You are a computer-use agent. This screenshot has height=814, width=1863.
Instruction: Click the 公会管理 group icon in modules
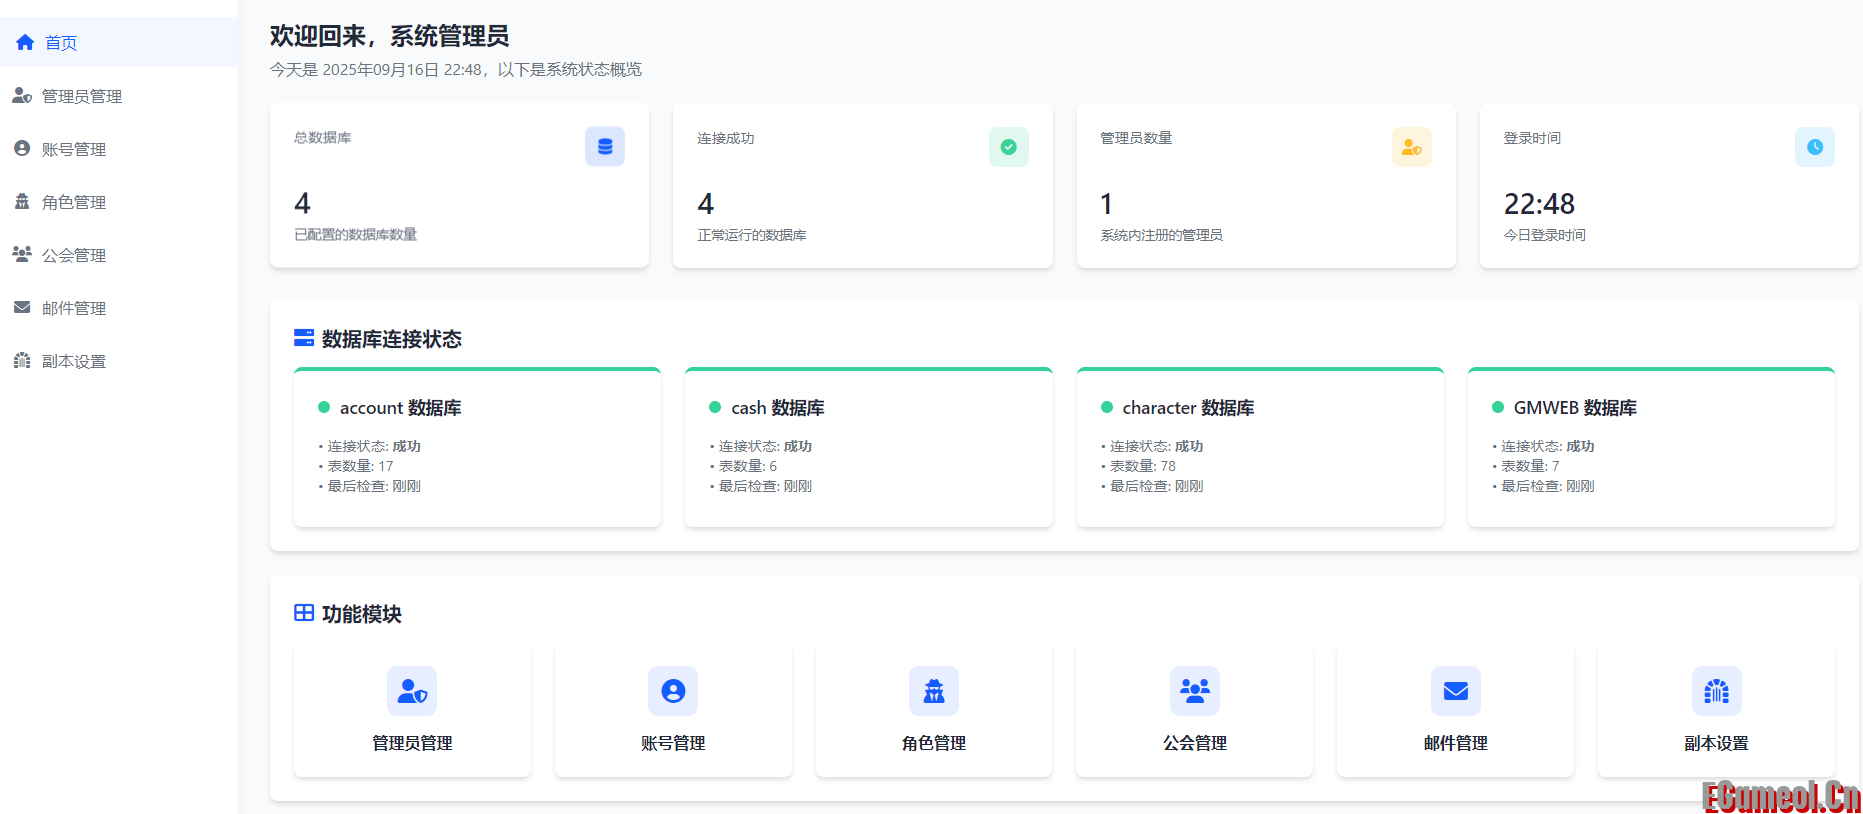pos(1195,691)
